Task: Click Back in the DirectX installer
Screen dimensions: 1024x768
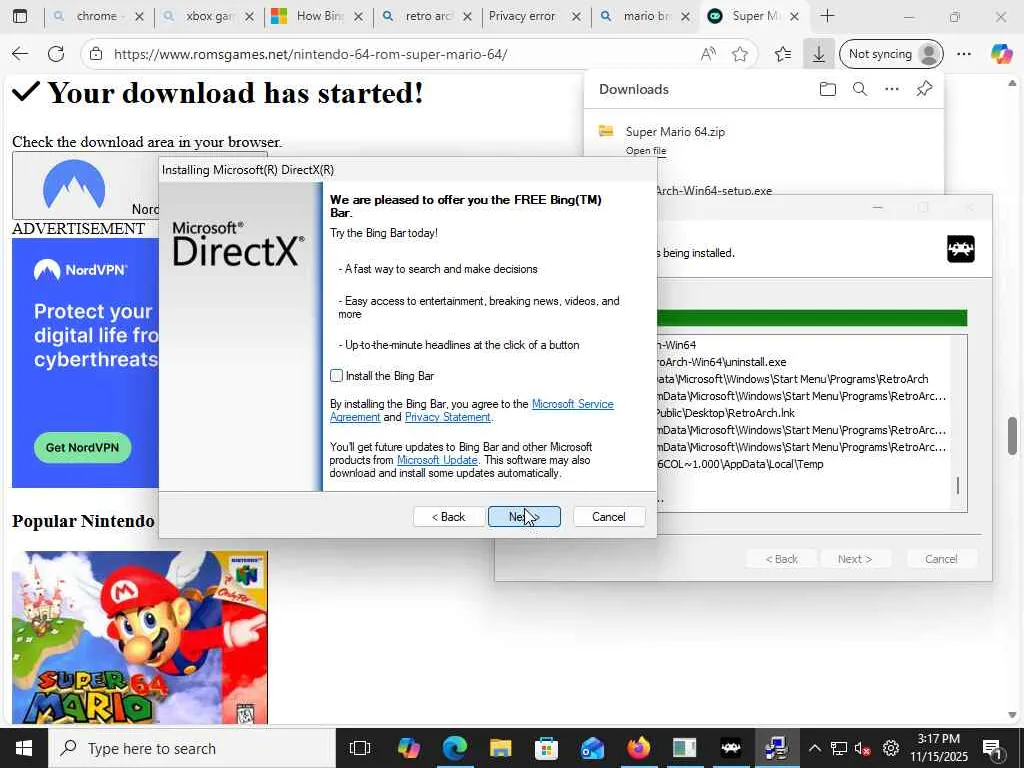Action: coord(449,517)
